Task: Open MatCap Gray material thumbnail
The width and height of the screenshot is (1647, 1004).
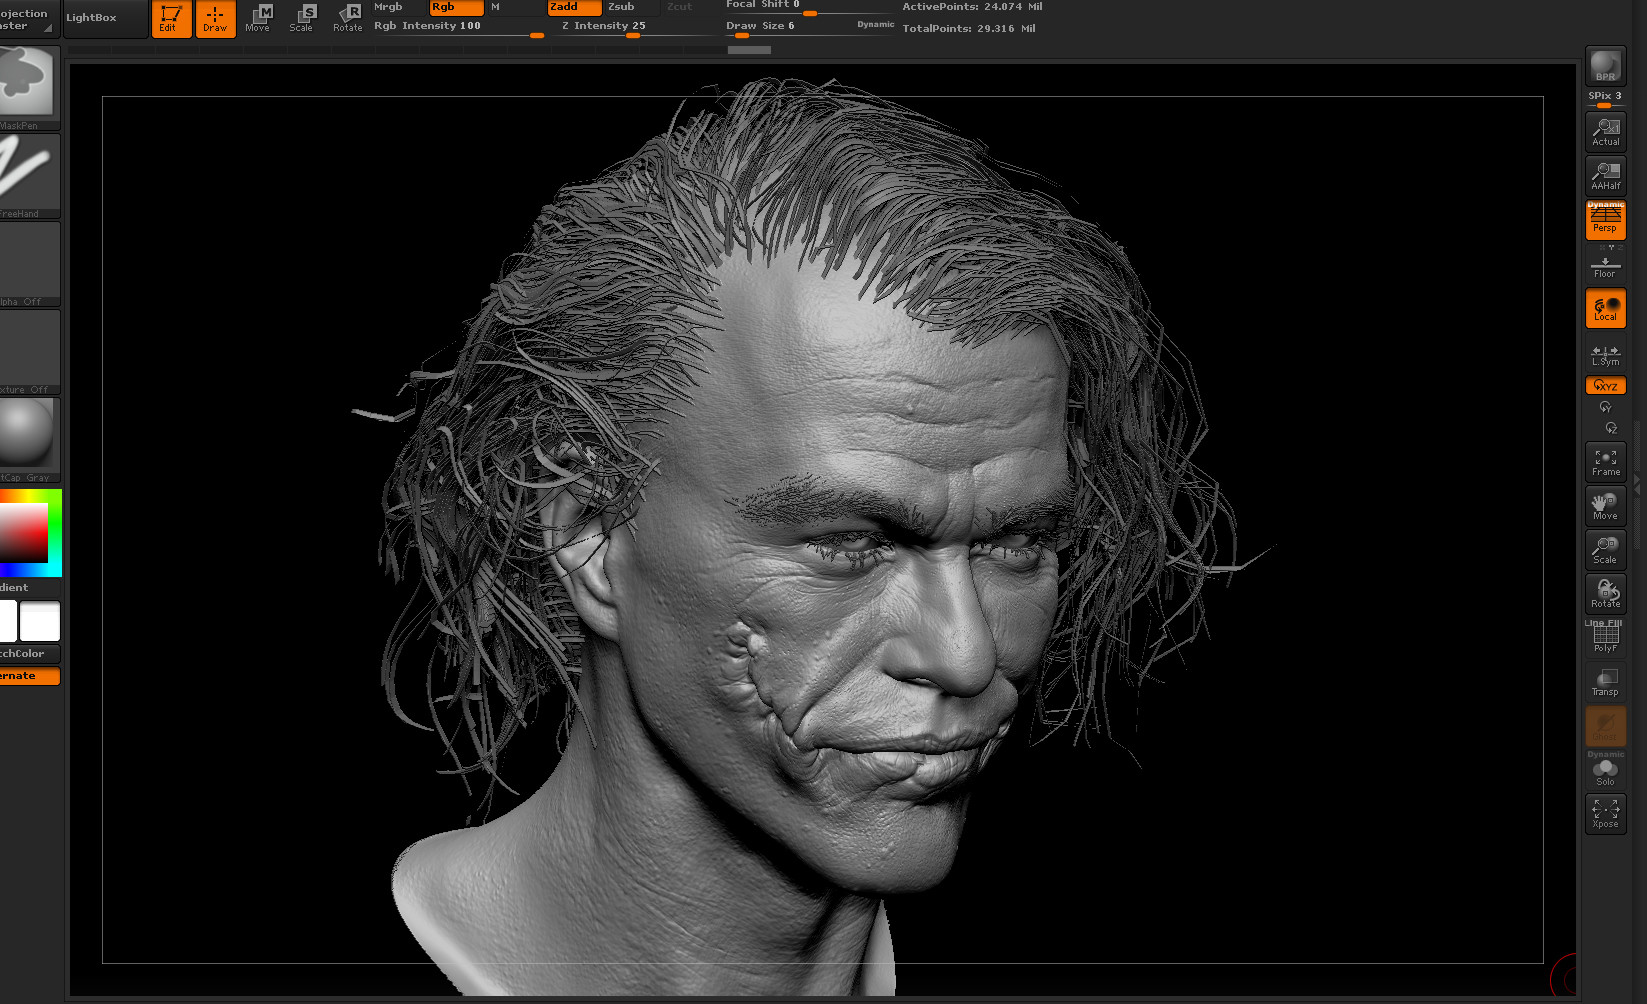Action: coord(28,439)
